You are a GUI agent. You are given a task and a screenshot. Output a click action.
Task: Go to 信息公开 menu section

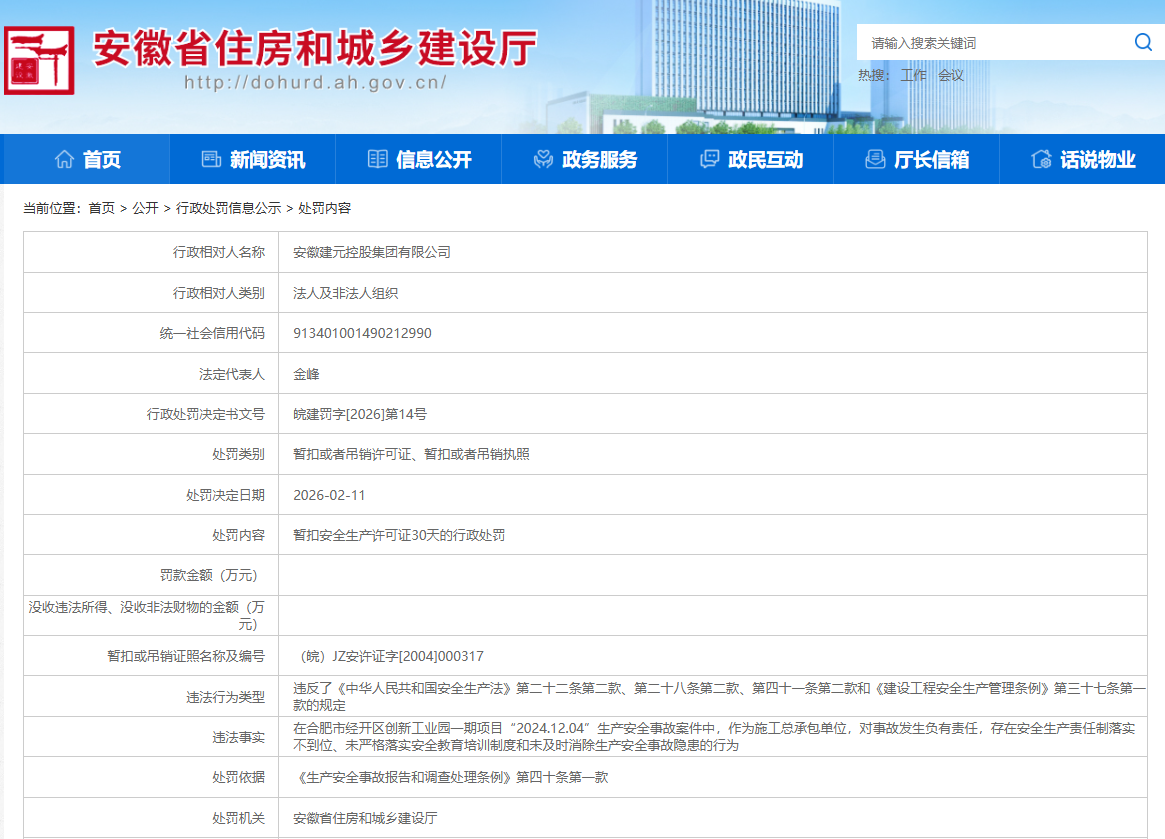pos(433,160)
